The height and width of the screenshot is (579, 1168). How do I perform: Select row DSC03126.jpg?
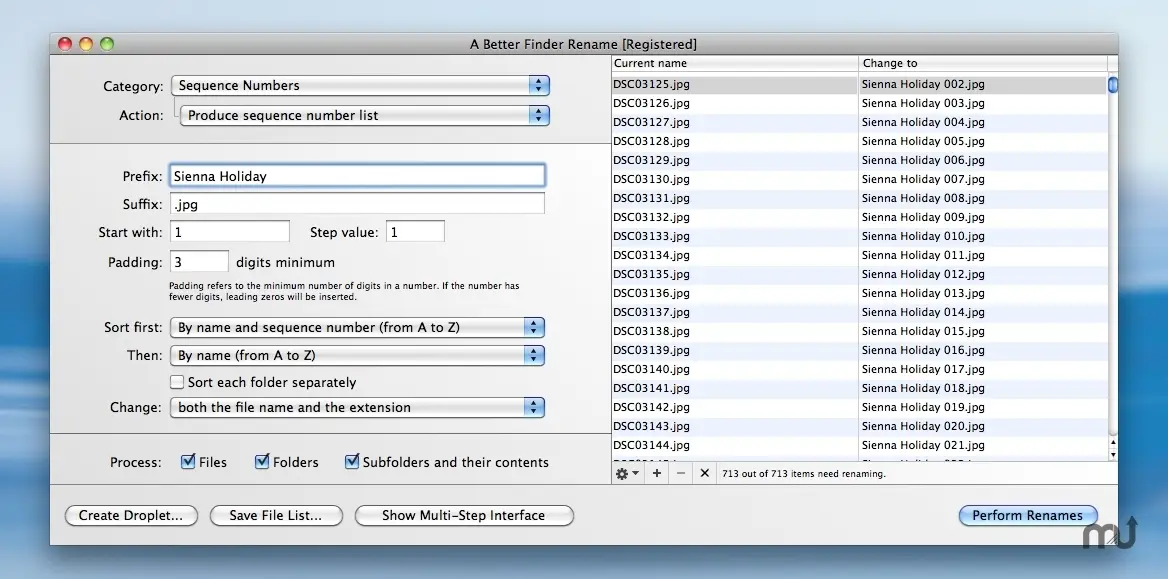coord(860,104)
